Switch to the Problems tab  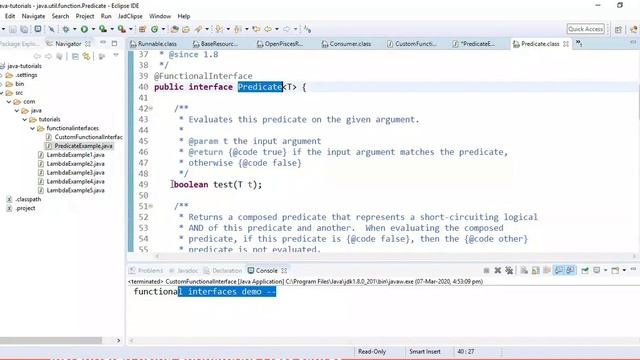click(146, 271)
